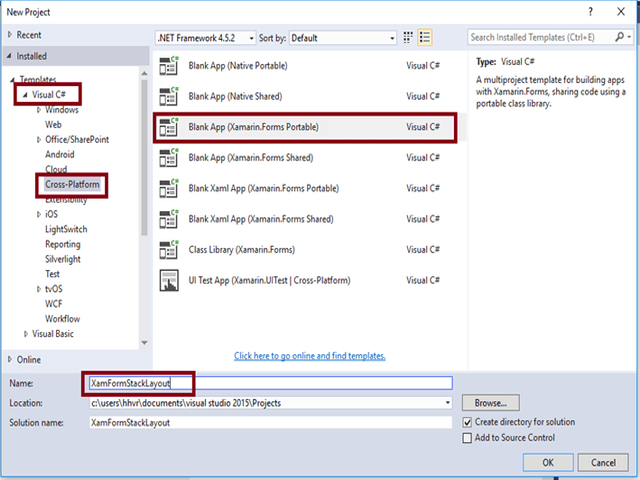Select UI Test App (Xamarin.UITest) template name
The width and height of the screenshot is (640, 480).
click(269, 280)
